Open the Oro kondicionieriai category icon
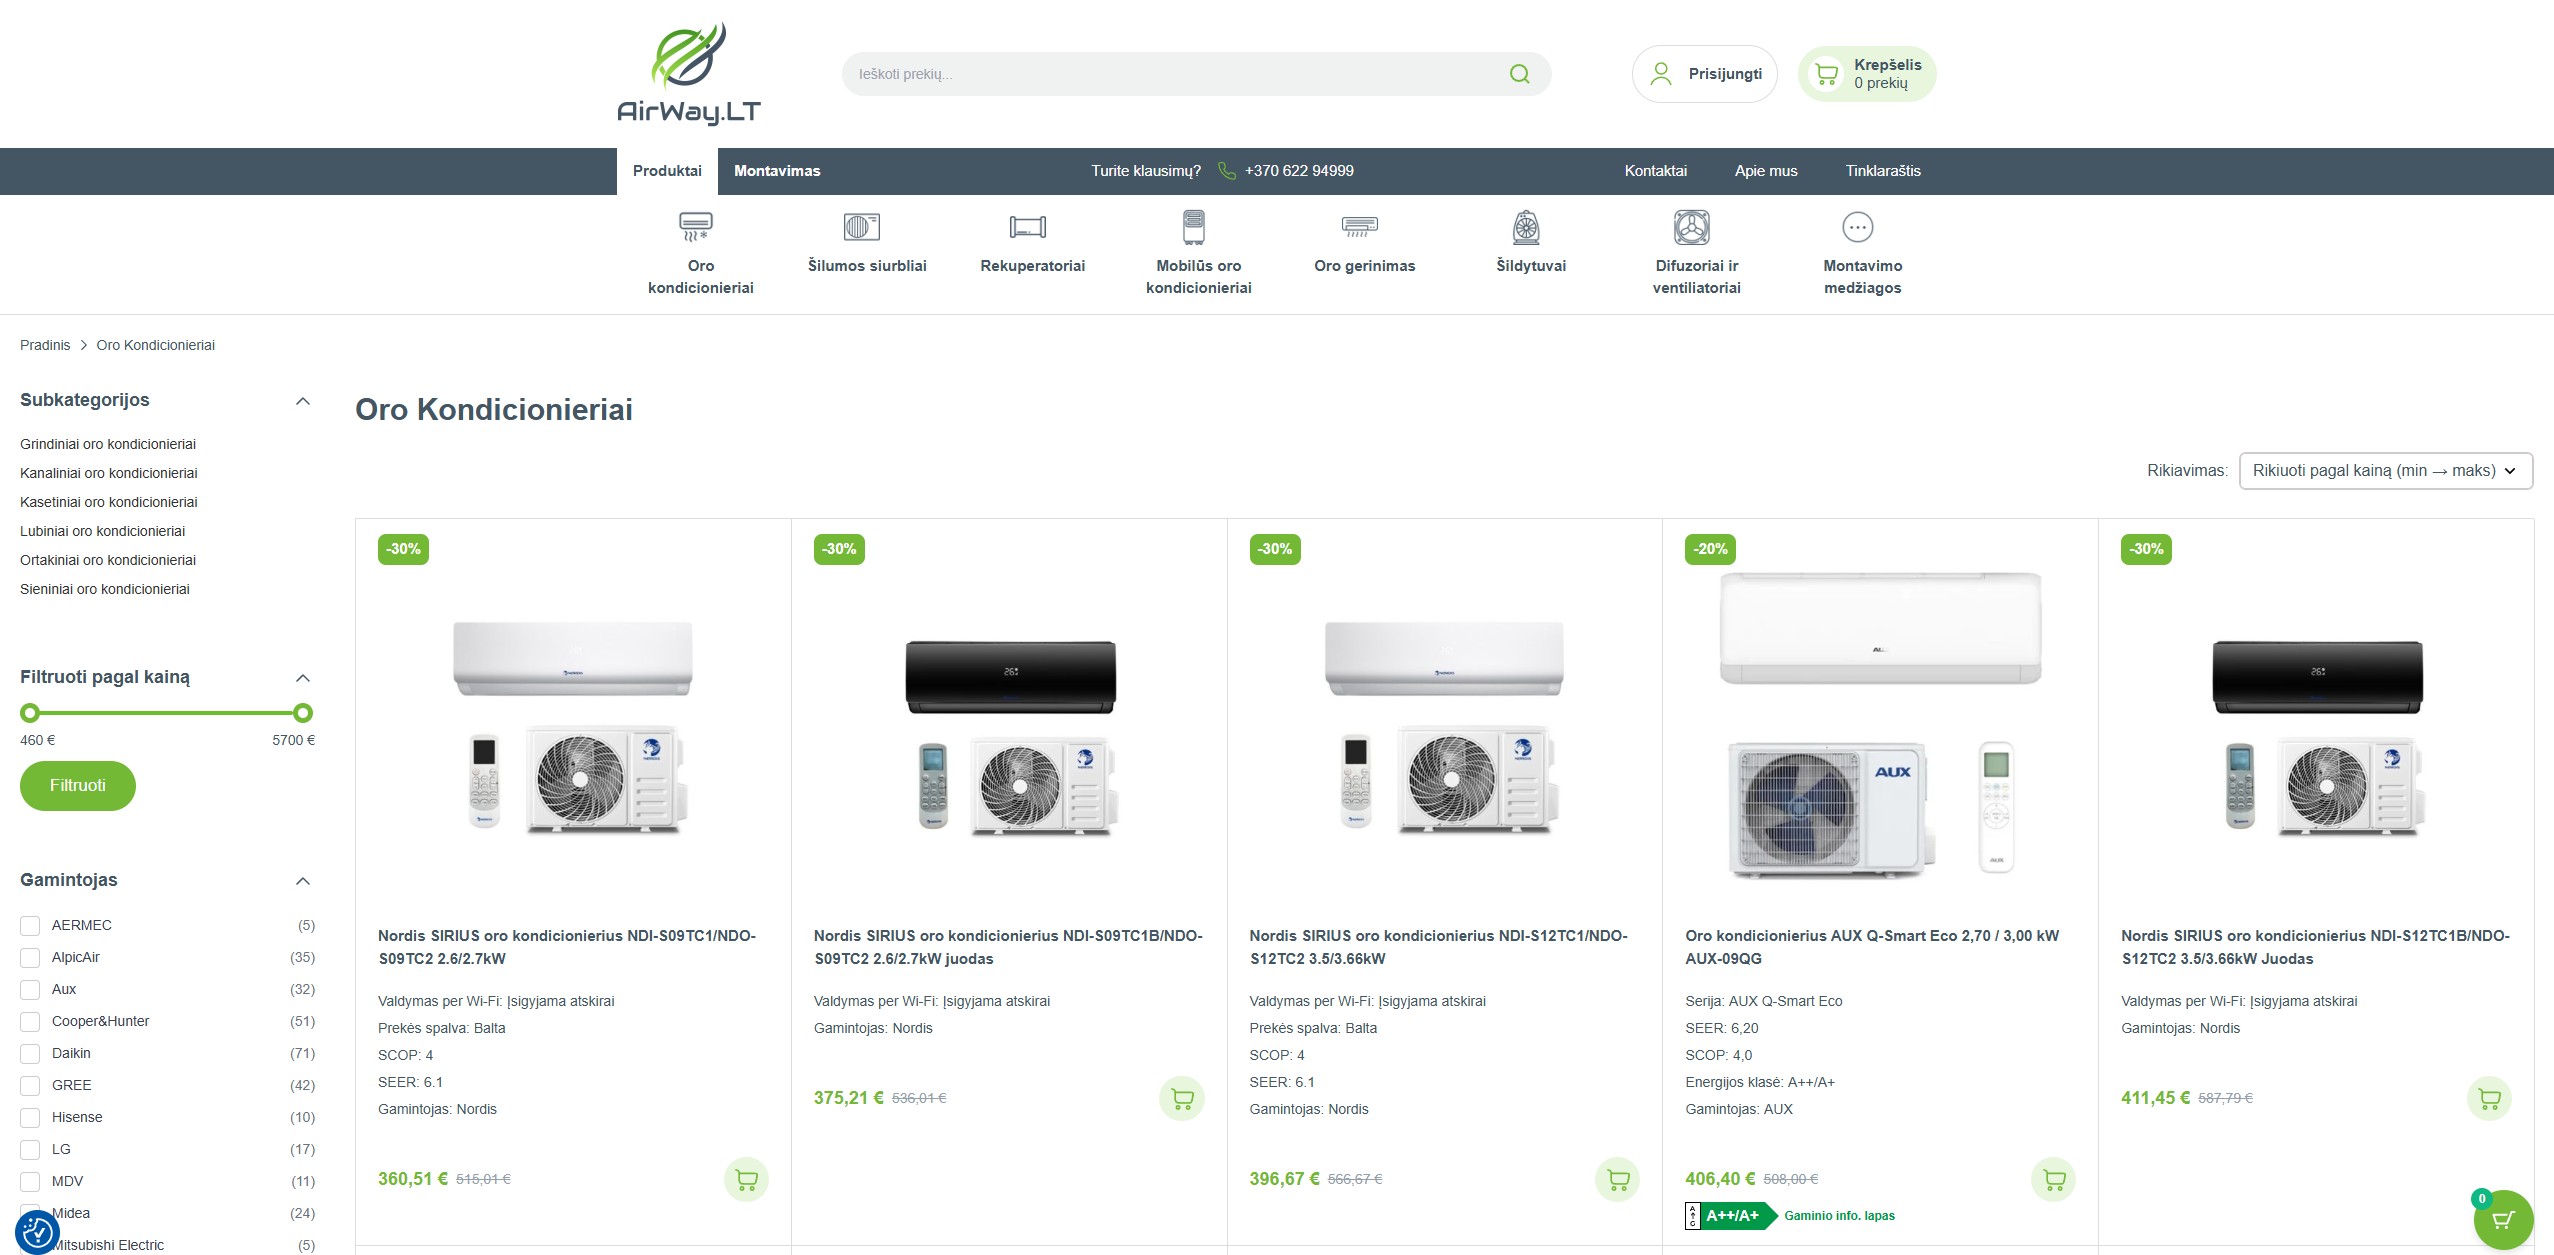 [696, 227]
